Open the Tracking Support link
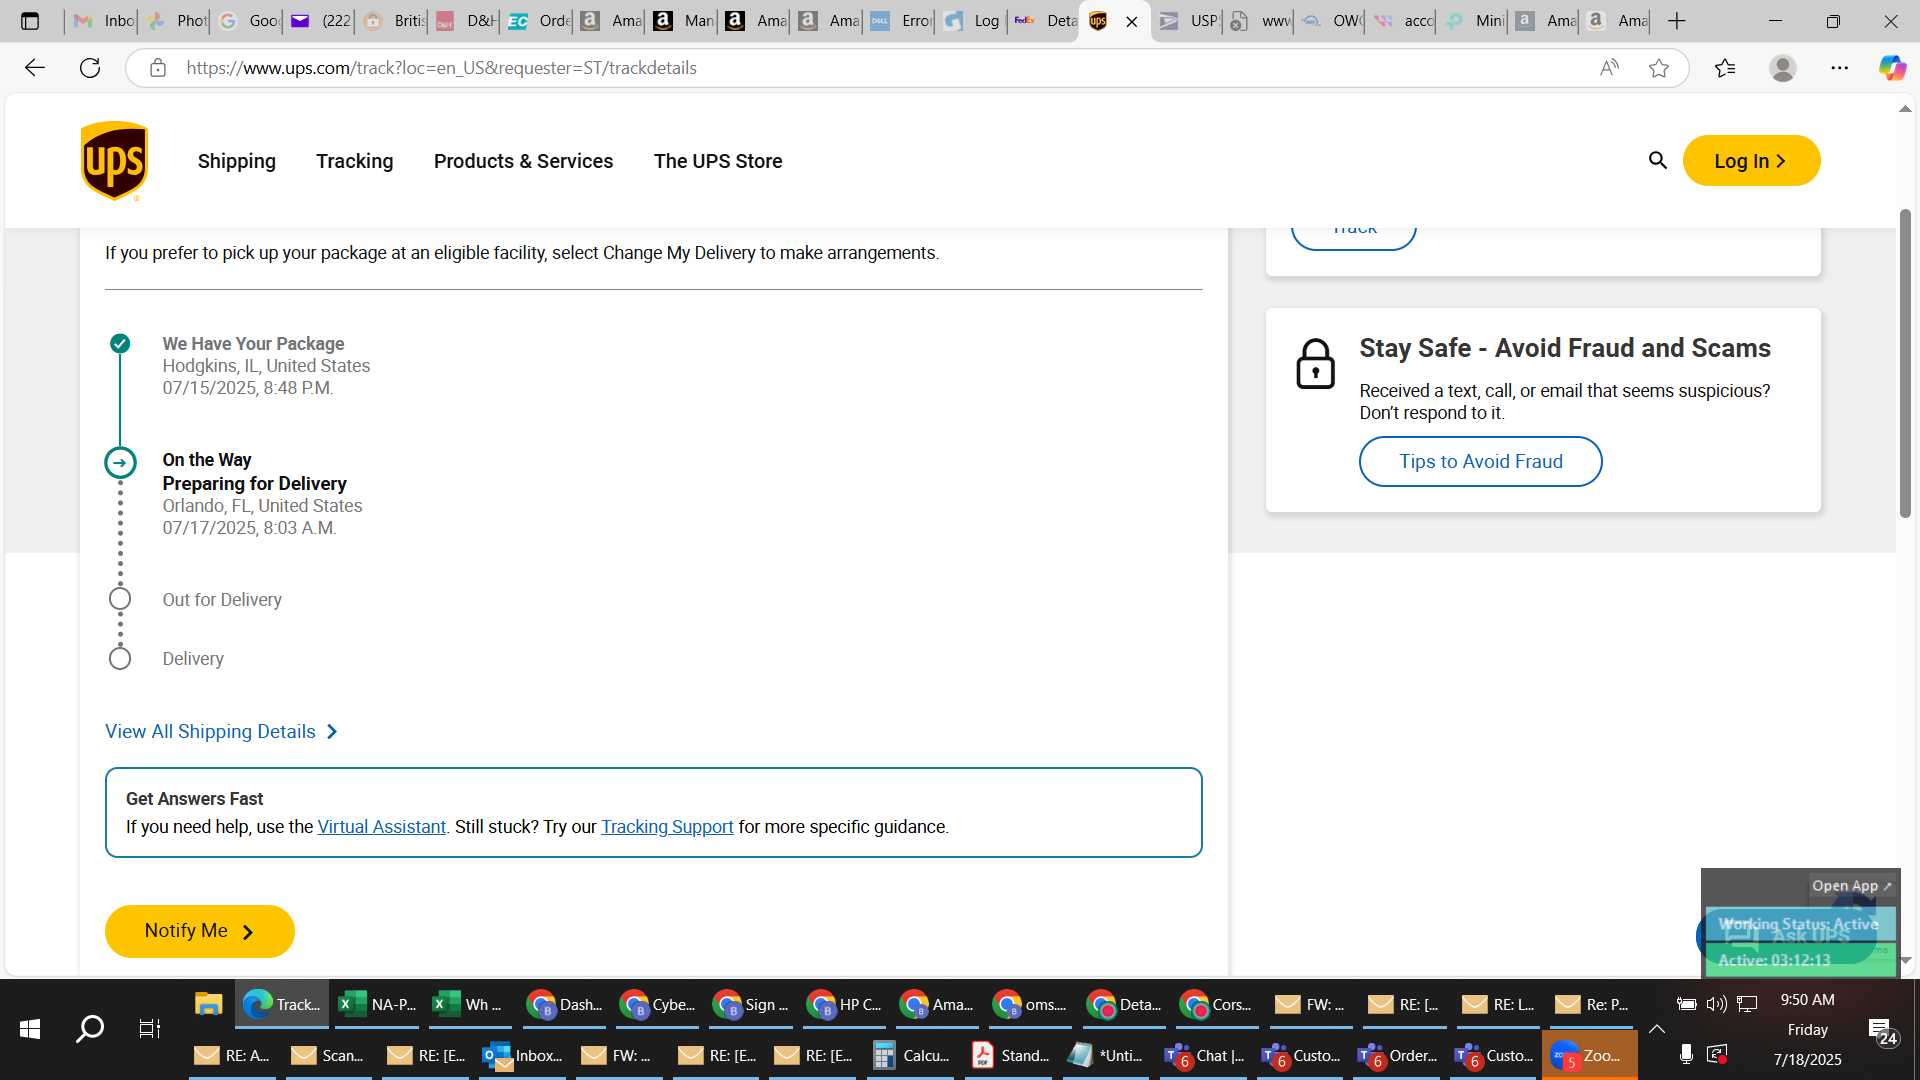 pyautogui.click(x=667, y=827)
